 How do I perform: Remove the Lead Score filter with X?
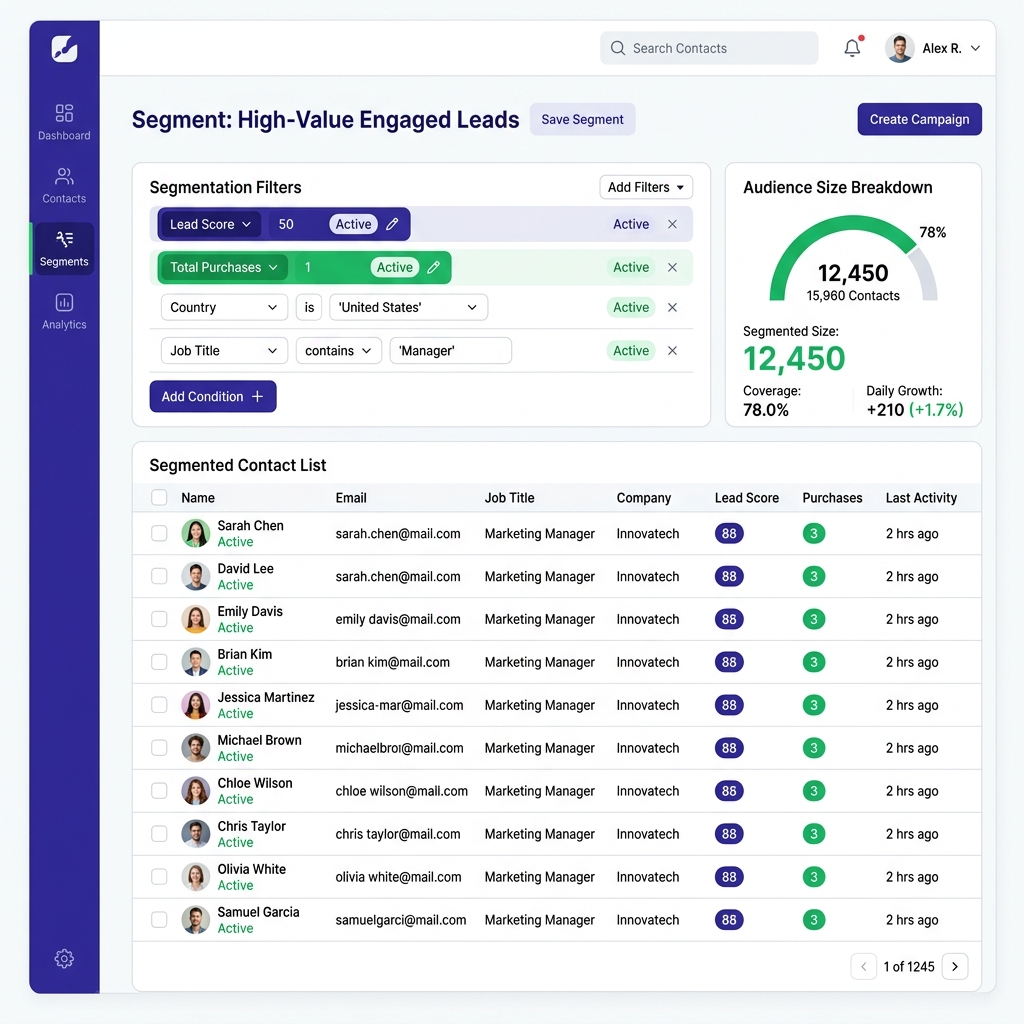672,224
